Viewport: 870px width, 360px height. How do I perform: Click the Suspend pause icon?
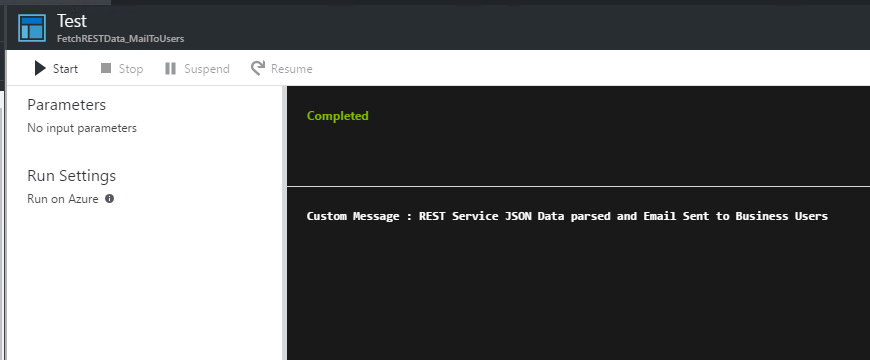pos(170,68)
